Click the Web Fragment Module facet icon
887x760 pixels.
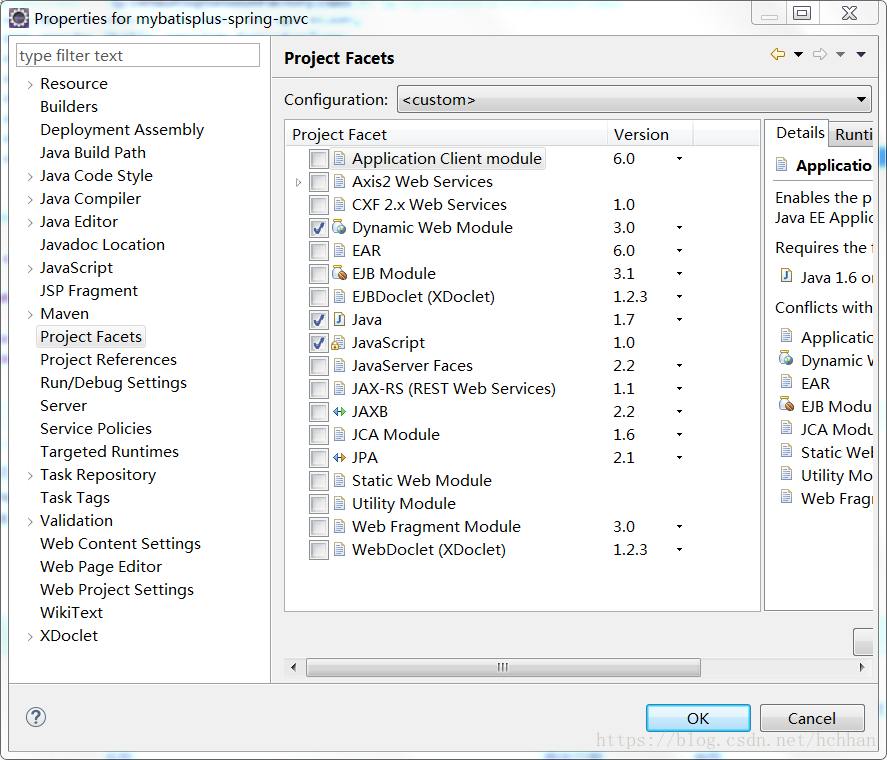tap(339, 526)
